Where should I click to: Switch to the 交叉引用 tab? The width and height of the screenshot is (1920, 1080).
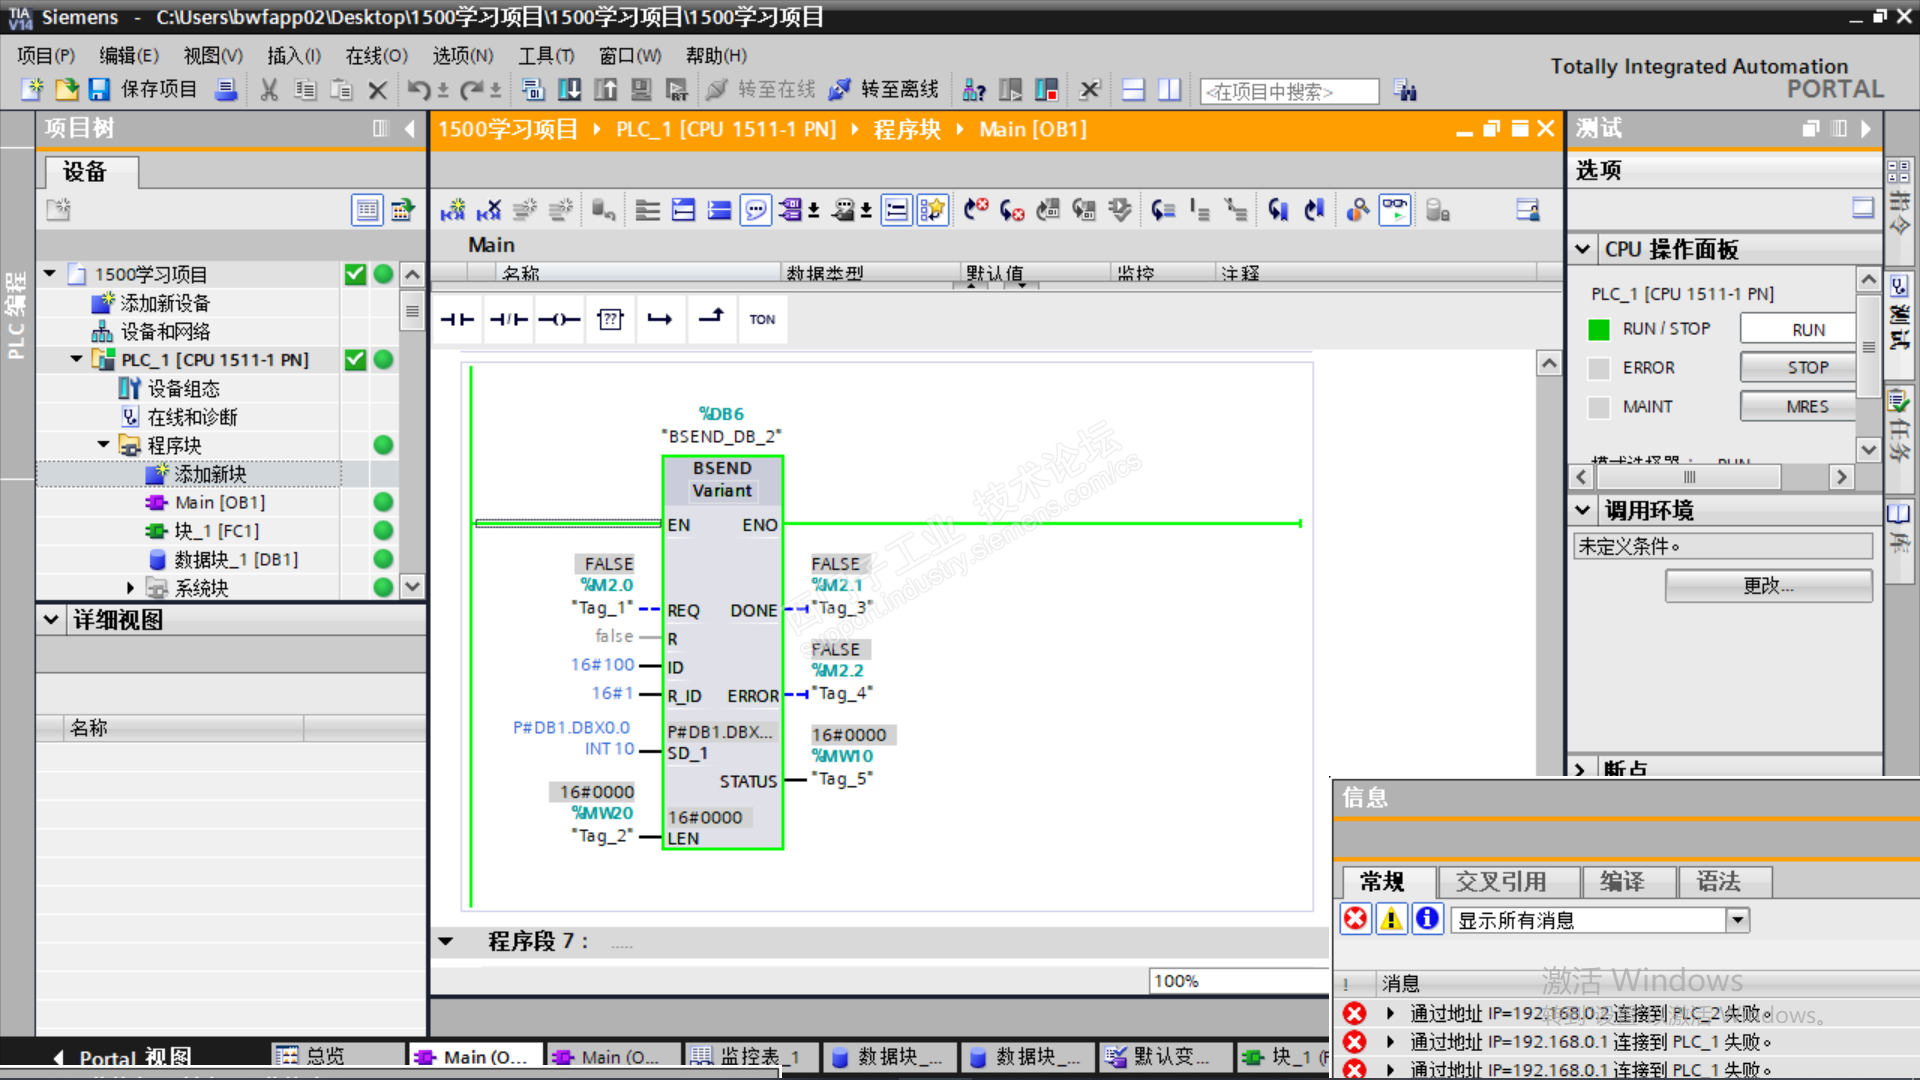point(1501,882)
